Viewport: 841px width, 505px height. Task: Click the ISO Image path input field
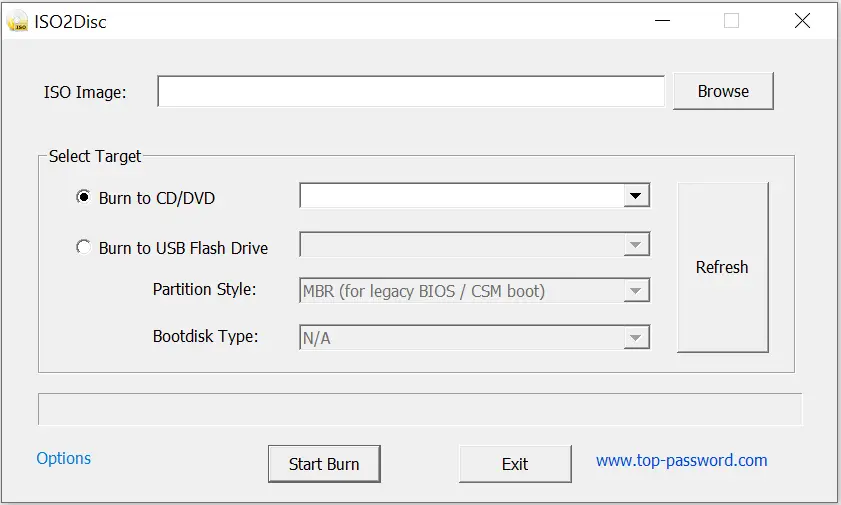pos(411,92)
